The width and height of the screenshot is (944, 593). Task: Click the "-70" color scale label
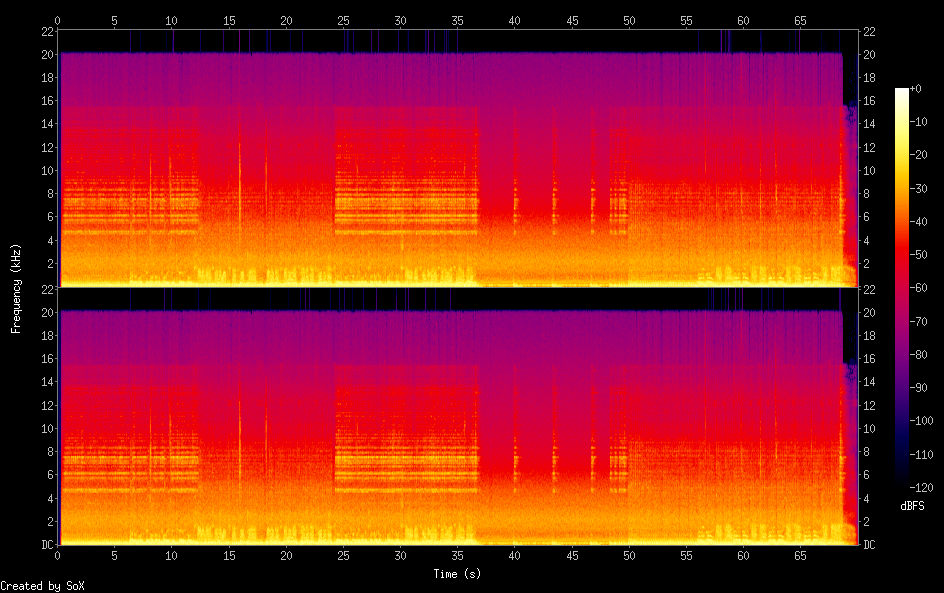coord(919,321)
